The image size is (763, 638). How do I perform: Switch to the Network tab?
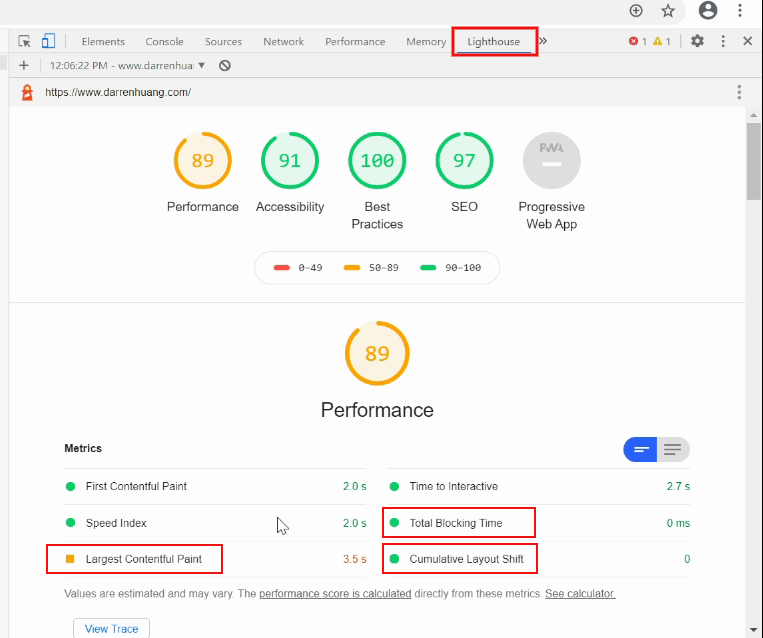coord(284,41)
